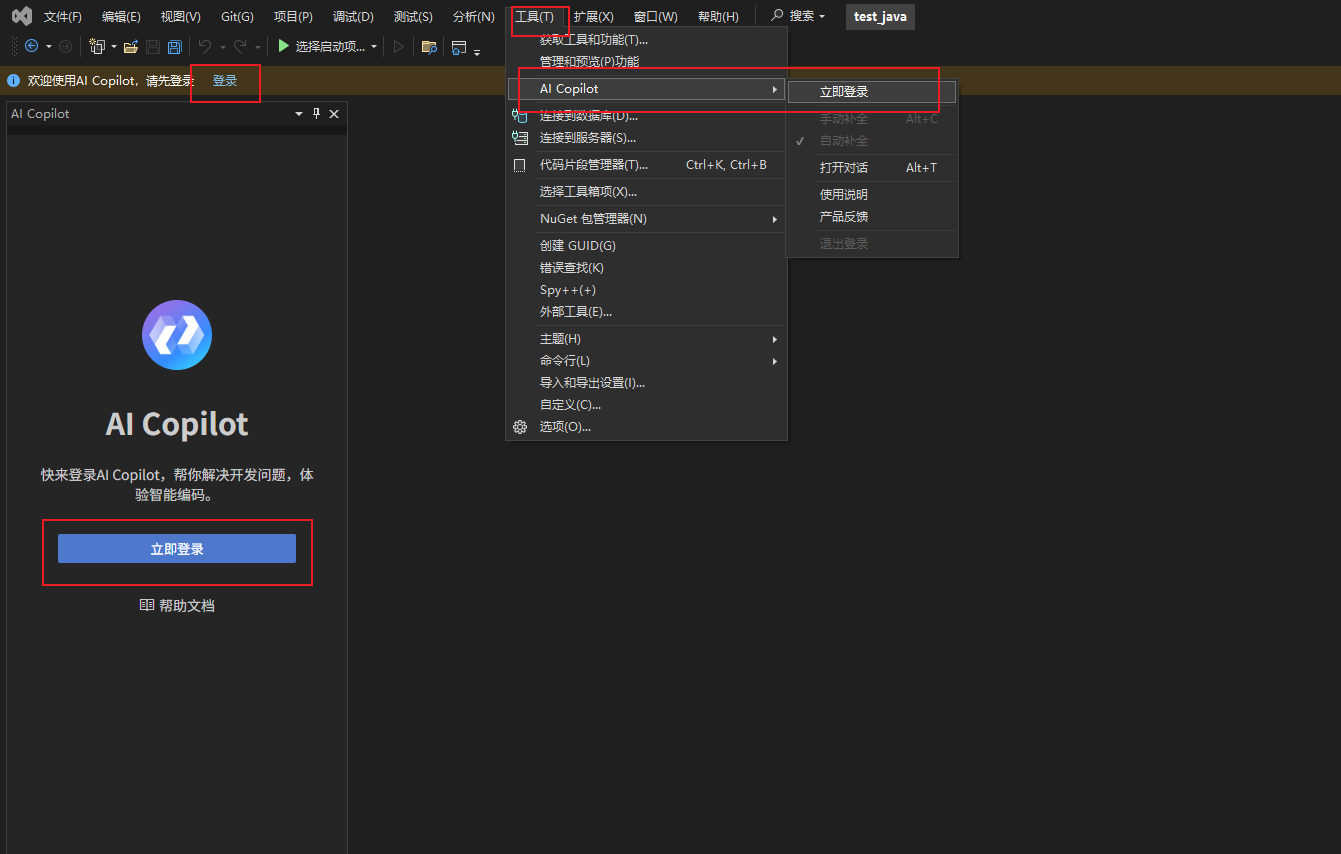Open the dropdown arrow beside 选择启动项

[x=374, y=47]
